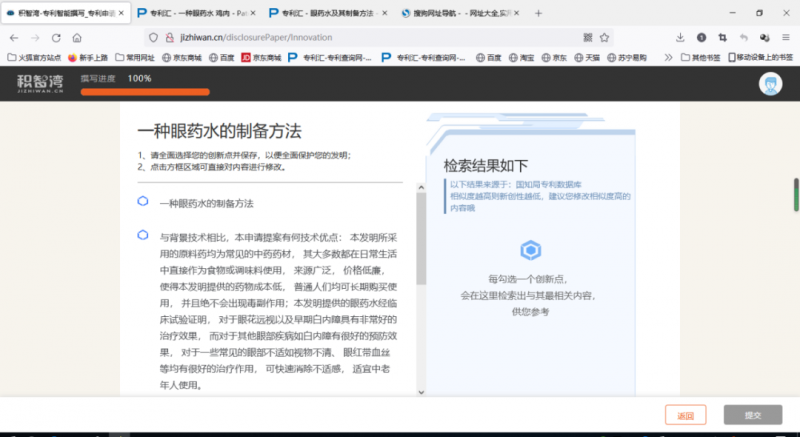Open the 其他书签 folder
The width and height of the screenshot is (800, 437).
pos(701,58)
